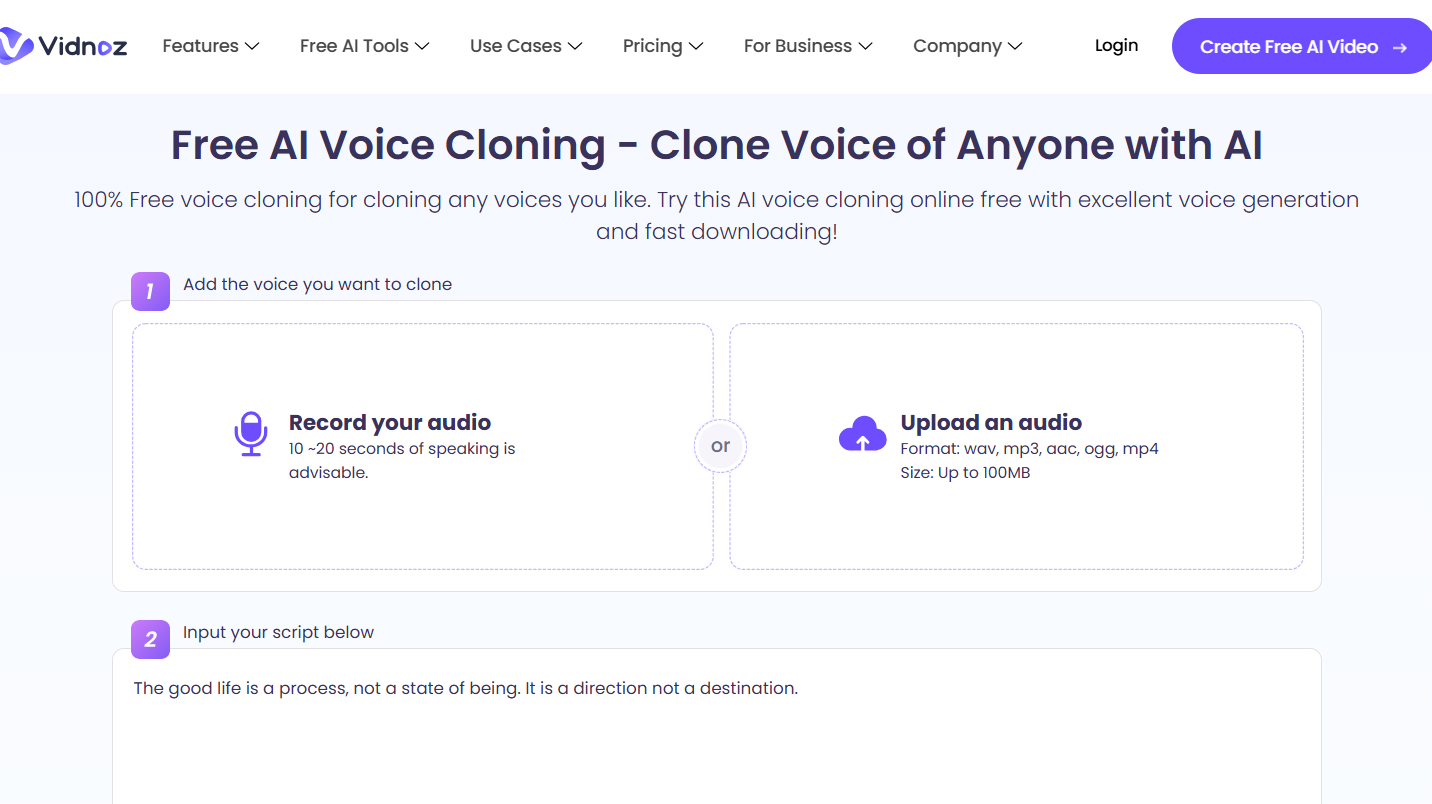Image resolution: width=1432 pixels, height=804 pixels.
Task: Click the Login link
Action: coord(1116,45)
